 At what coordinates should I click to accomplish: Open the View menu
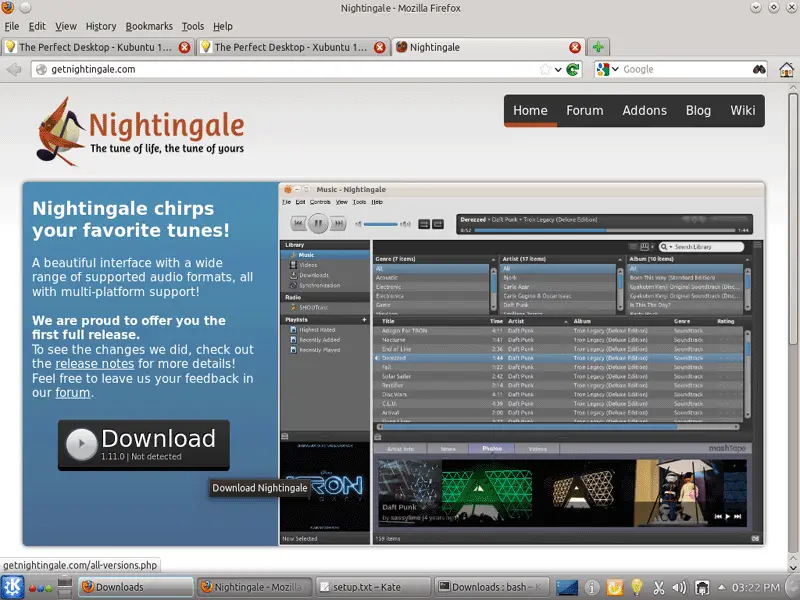66,26
